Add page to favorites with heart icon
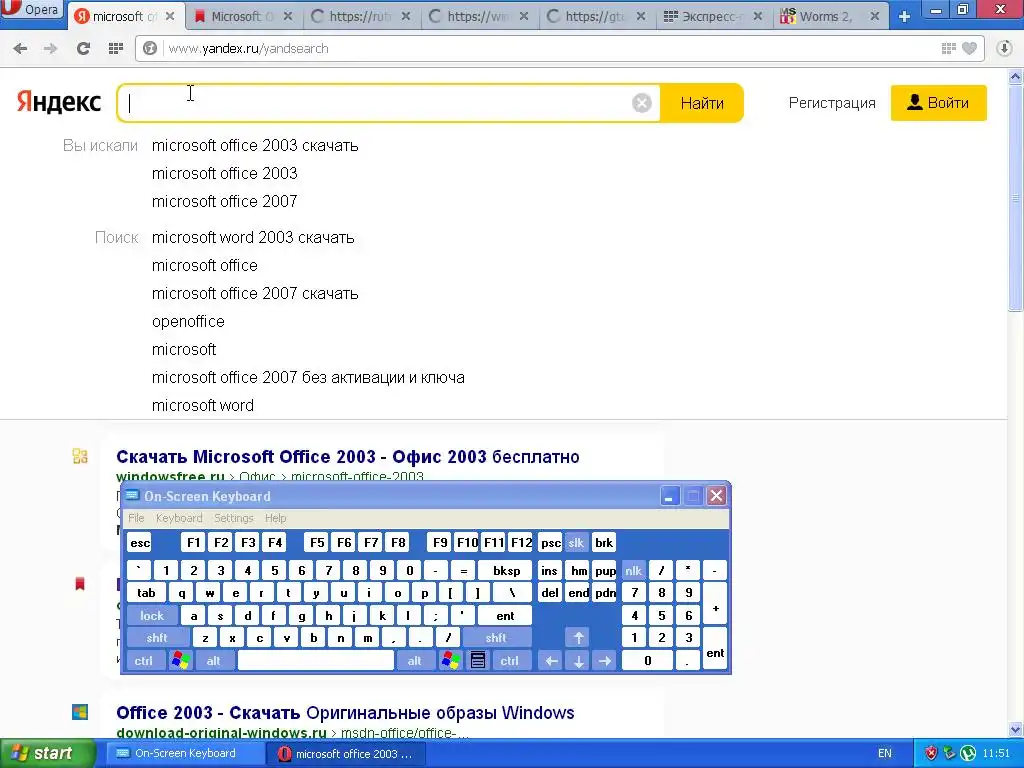Screen dimensions: 1024x768 [970, 48]
